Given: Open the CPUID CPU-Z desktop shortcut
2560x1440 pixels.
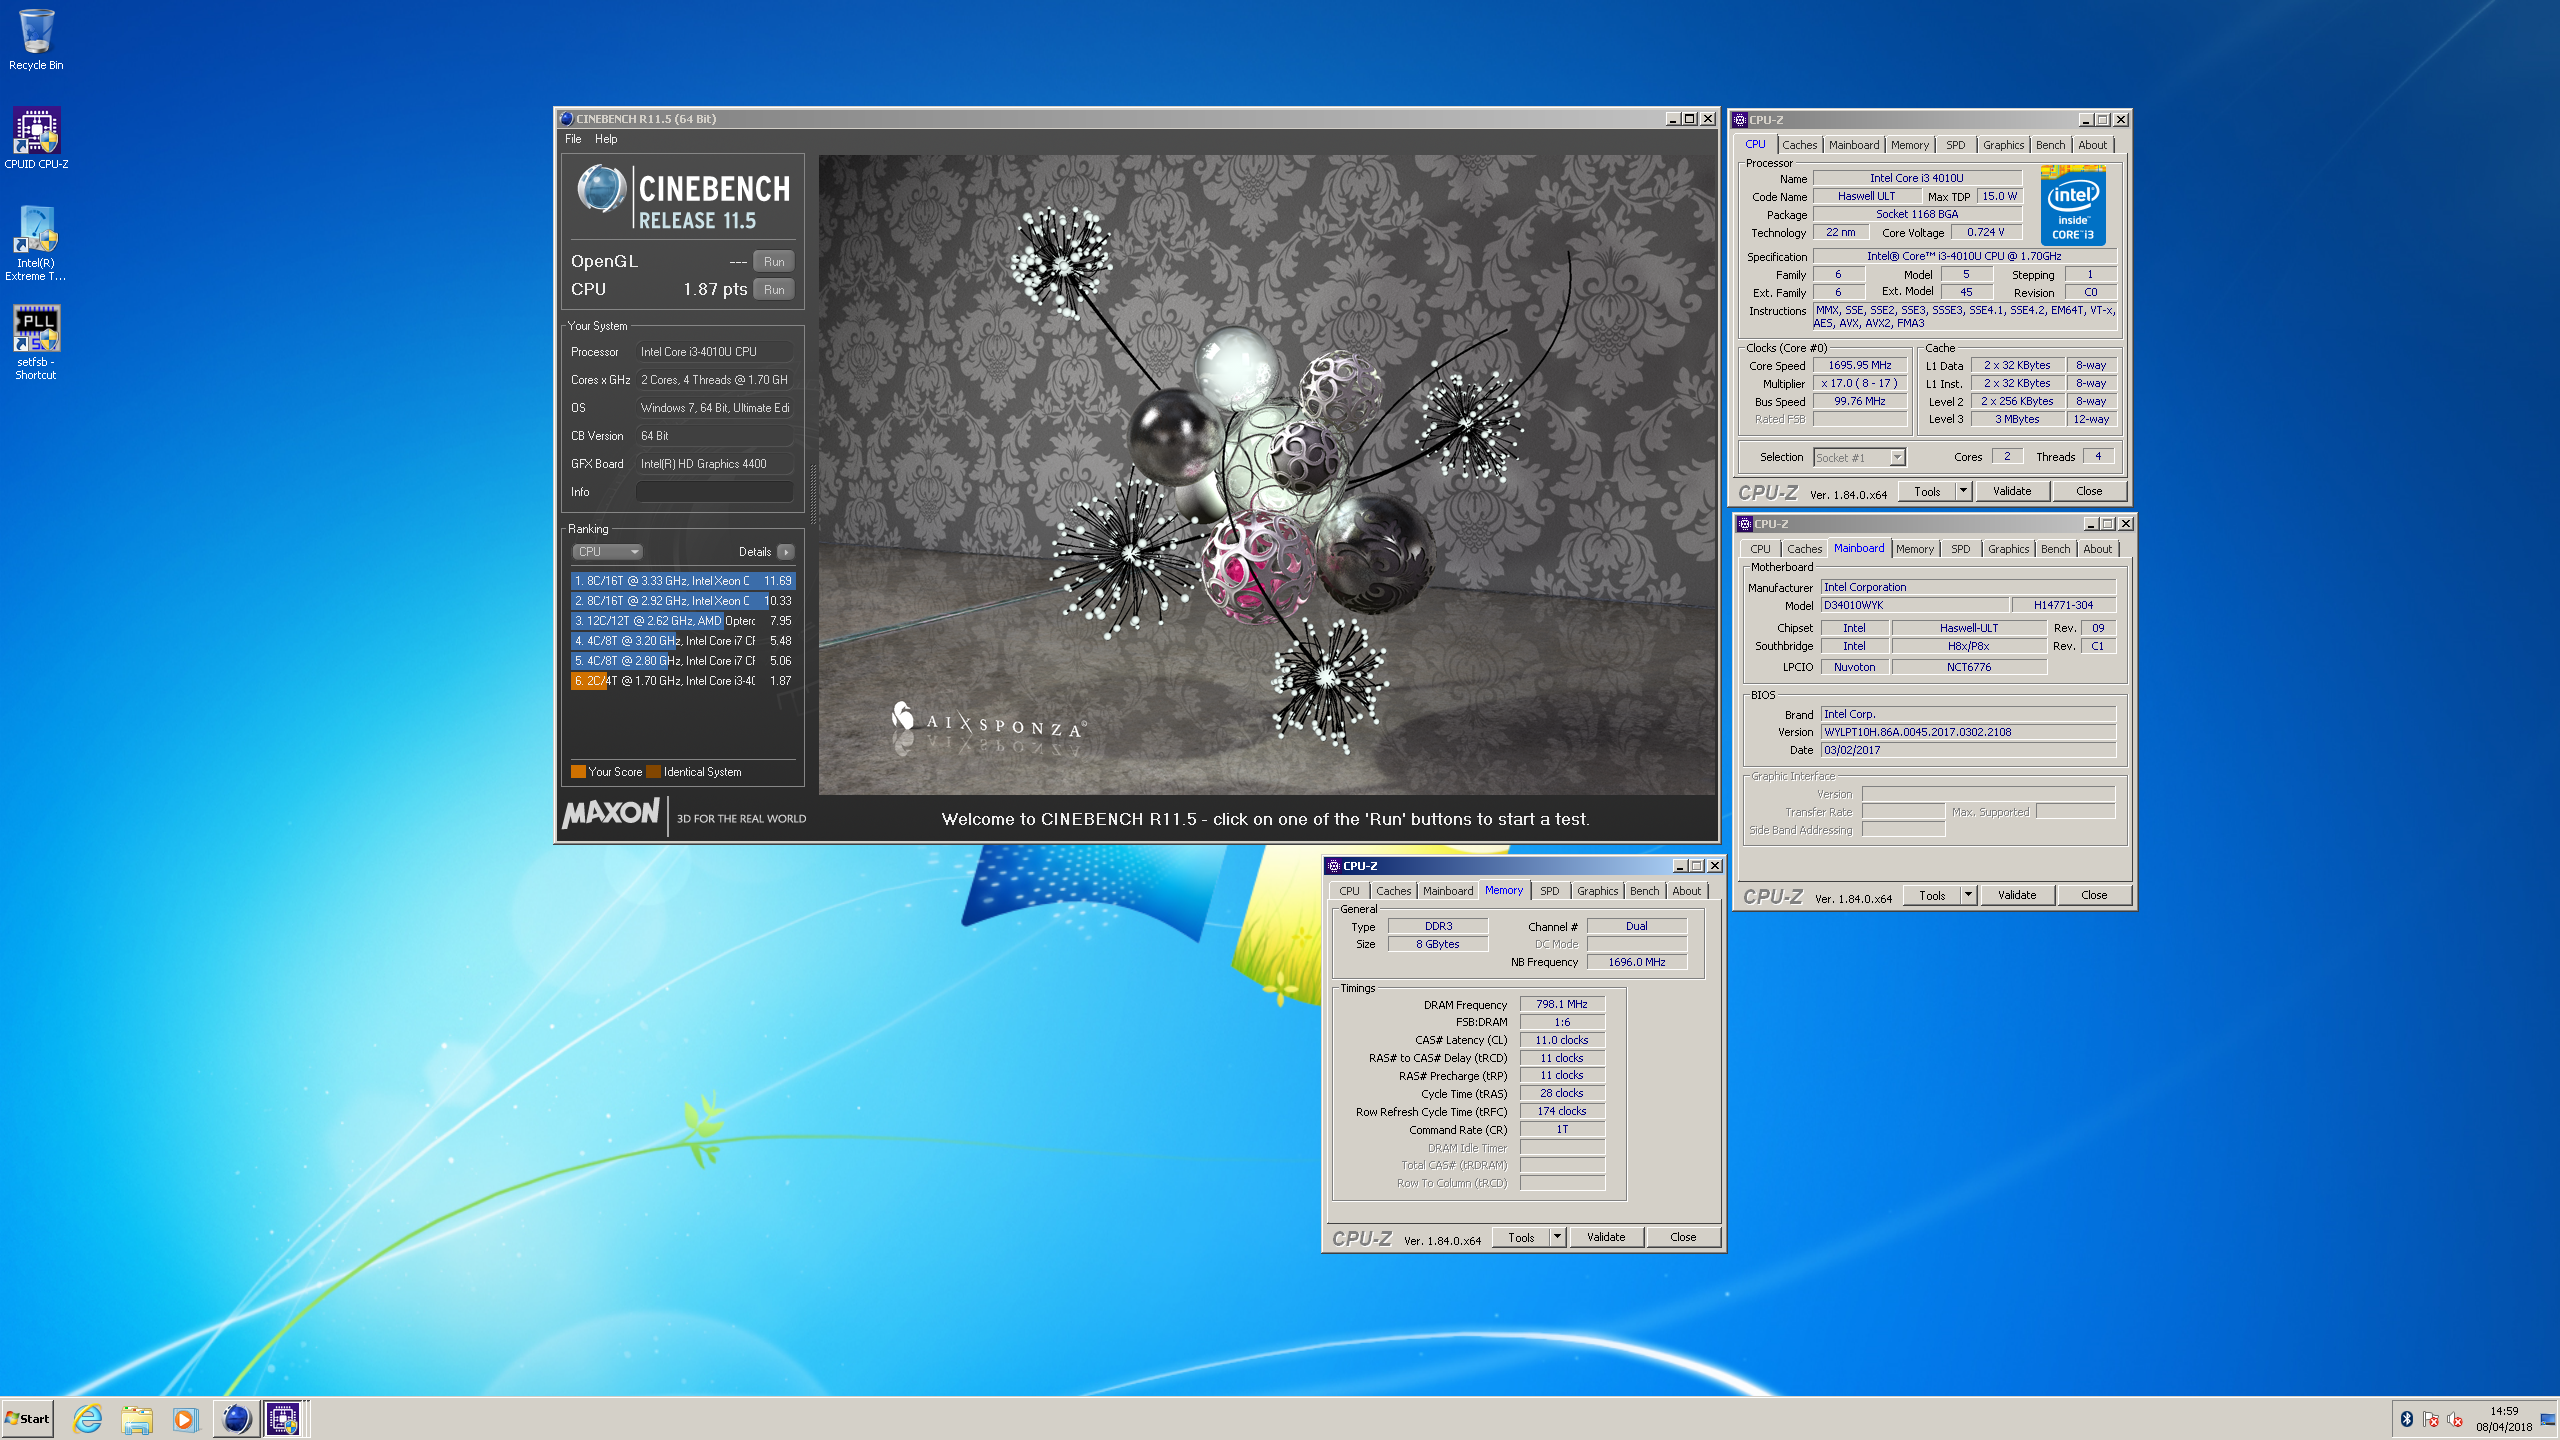Looking at the screenshot, I should point(36,138).
